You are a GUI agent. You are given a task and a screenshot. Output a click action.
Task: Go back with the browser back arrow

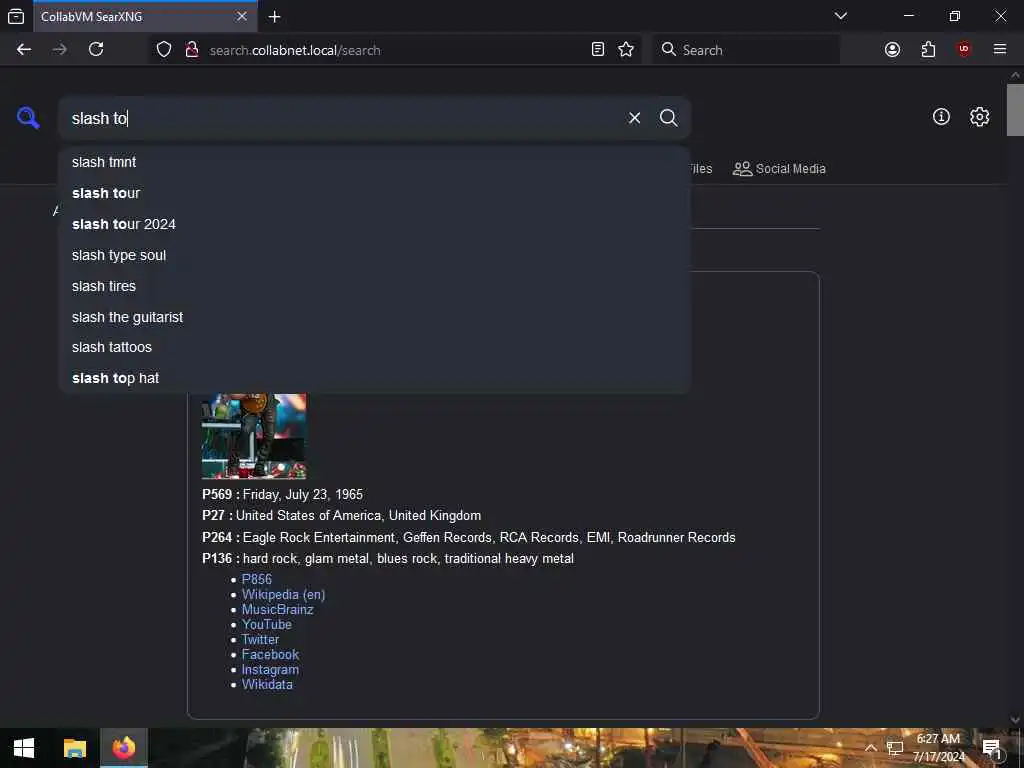point(24,50)
